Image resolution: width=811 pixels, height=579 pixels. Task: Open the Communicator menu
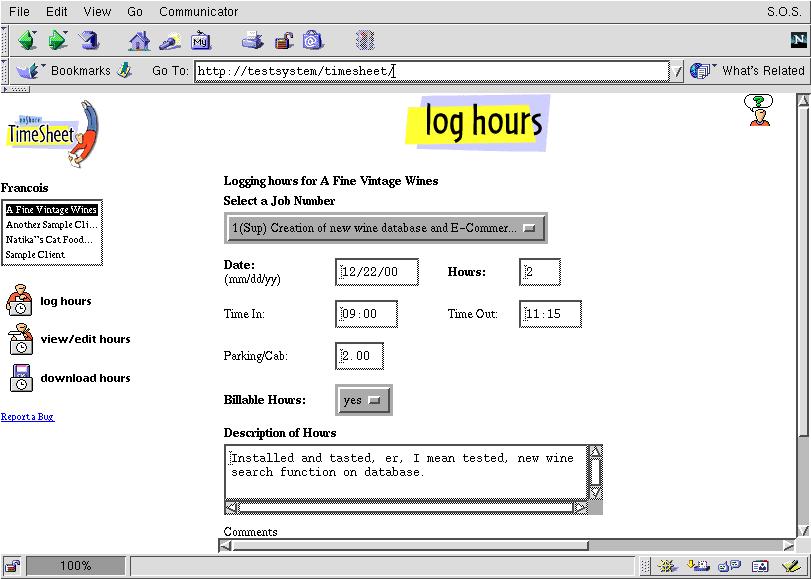198,12
